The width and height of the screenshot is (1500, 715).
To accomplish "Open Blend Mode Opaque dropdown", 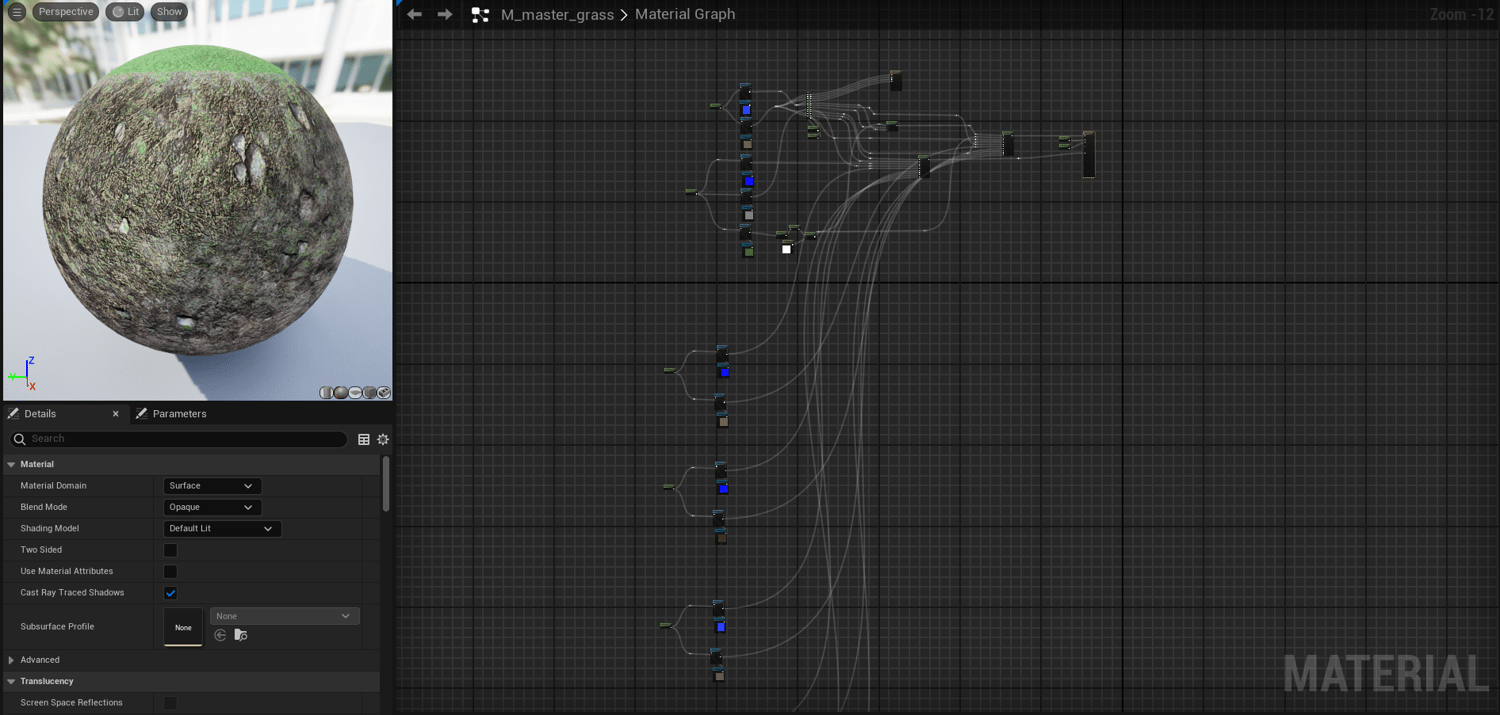I will pyautogui.click(x=212, y=507).
